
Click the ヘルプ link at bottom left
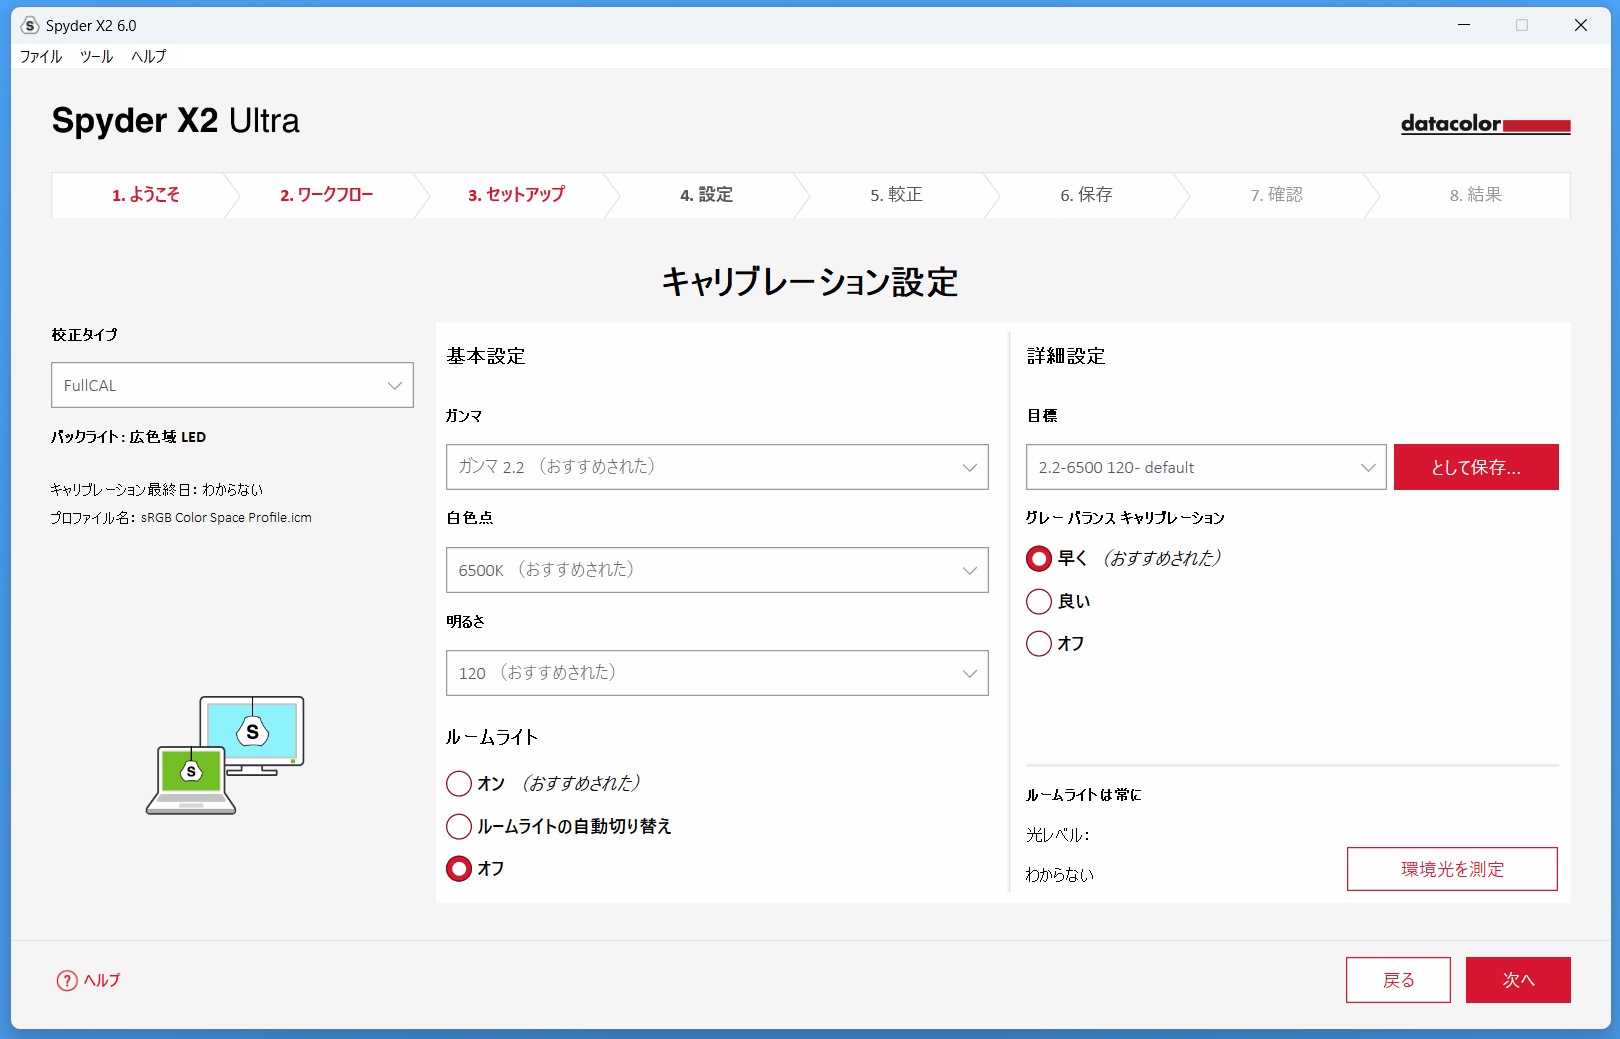(x=102, y=981)
